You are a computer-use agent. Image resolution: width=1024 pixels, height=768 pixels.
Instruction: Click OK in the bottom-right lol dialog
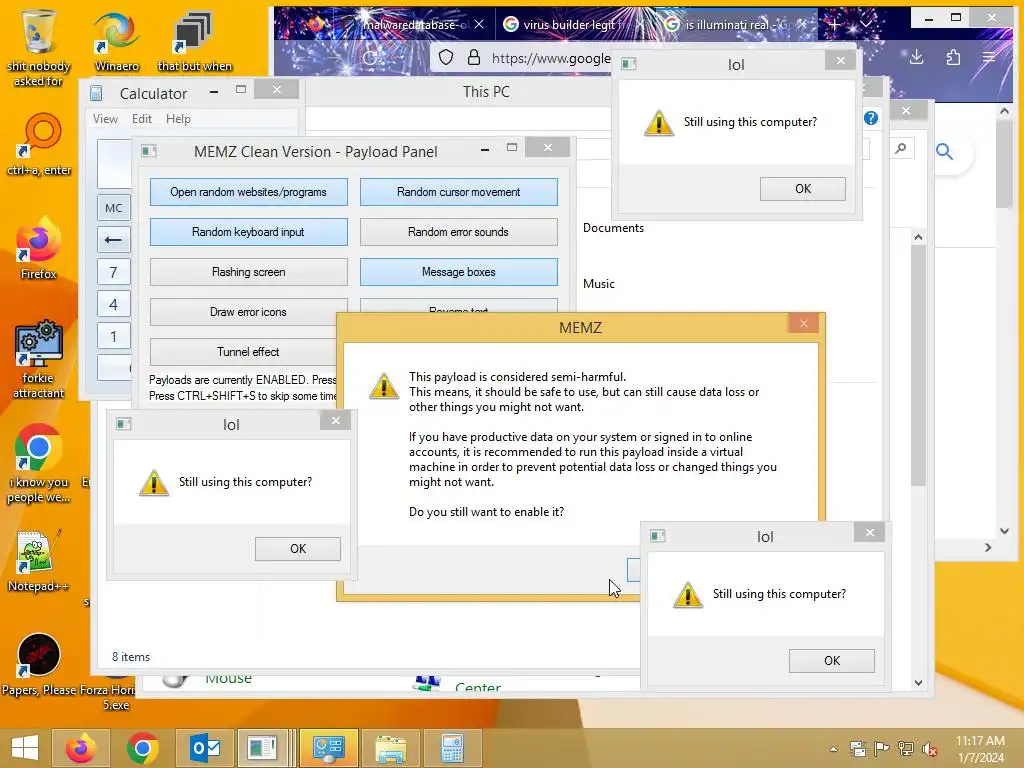(831, 660)
